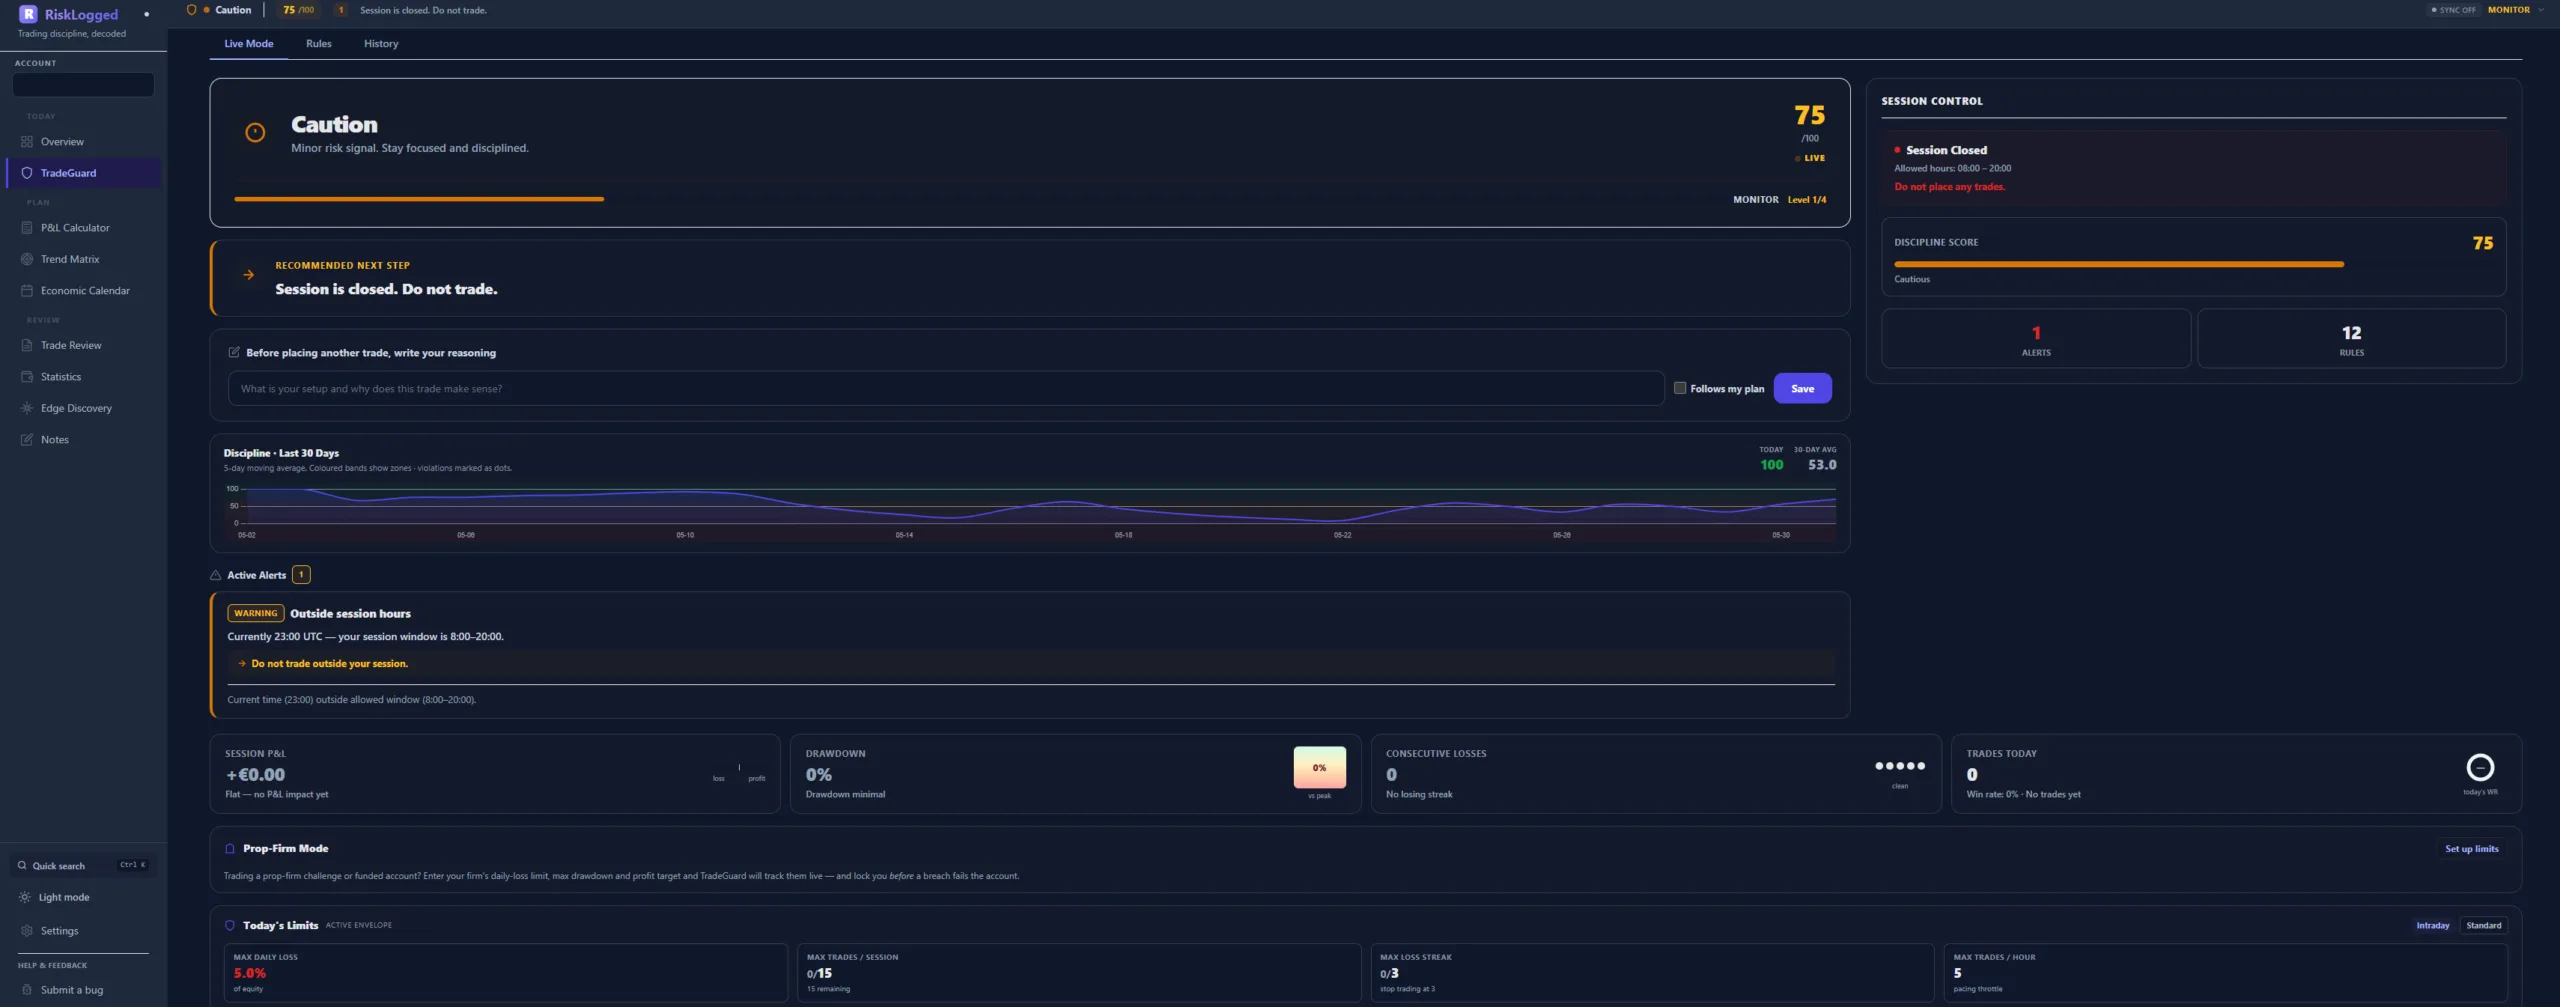This screenshot has height=1007, width=2560.
Task: Click the Recommended Next Step arrow icon
Action: pos(248,275)
